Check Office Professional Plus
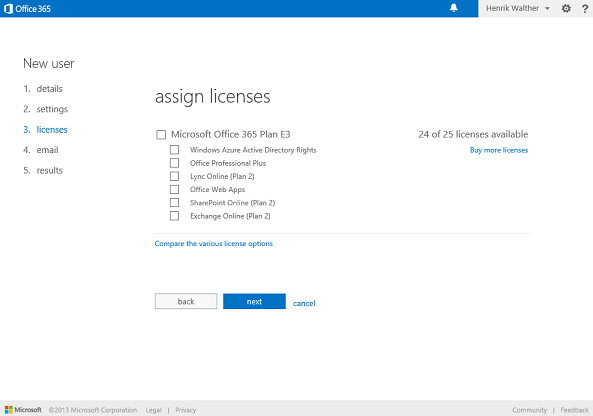Viewport: 593px width, 416px height. [x=174, y=163]
